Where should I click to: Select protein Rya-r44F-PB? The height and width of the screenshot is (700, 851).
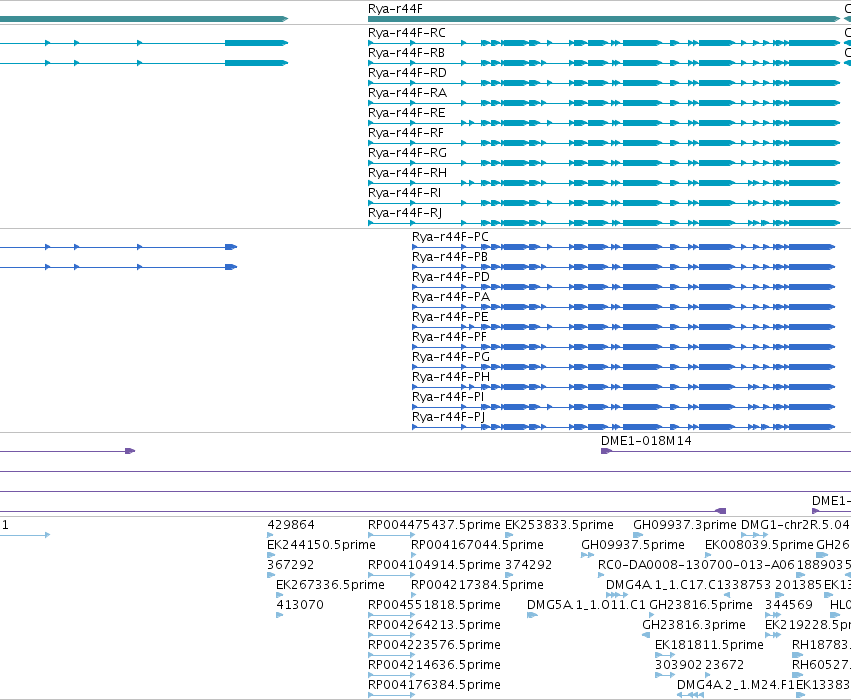pos(449,258)
